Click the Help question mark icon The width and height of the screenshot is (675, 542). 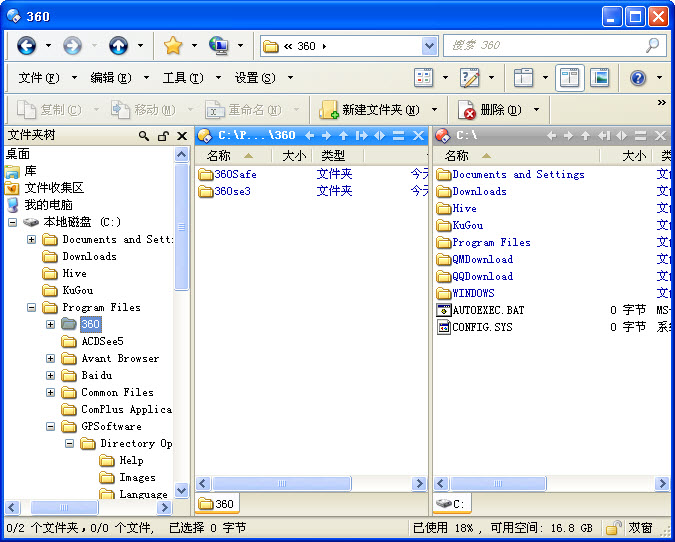tap(637, 78)
